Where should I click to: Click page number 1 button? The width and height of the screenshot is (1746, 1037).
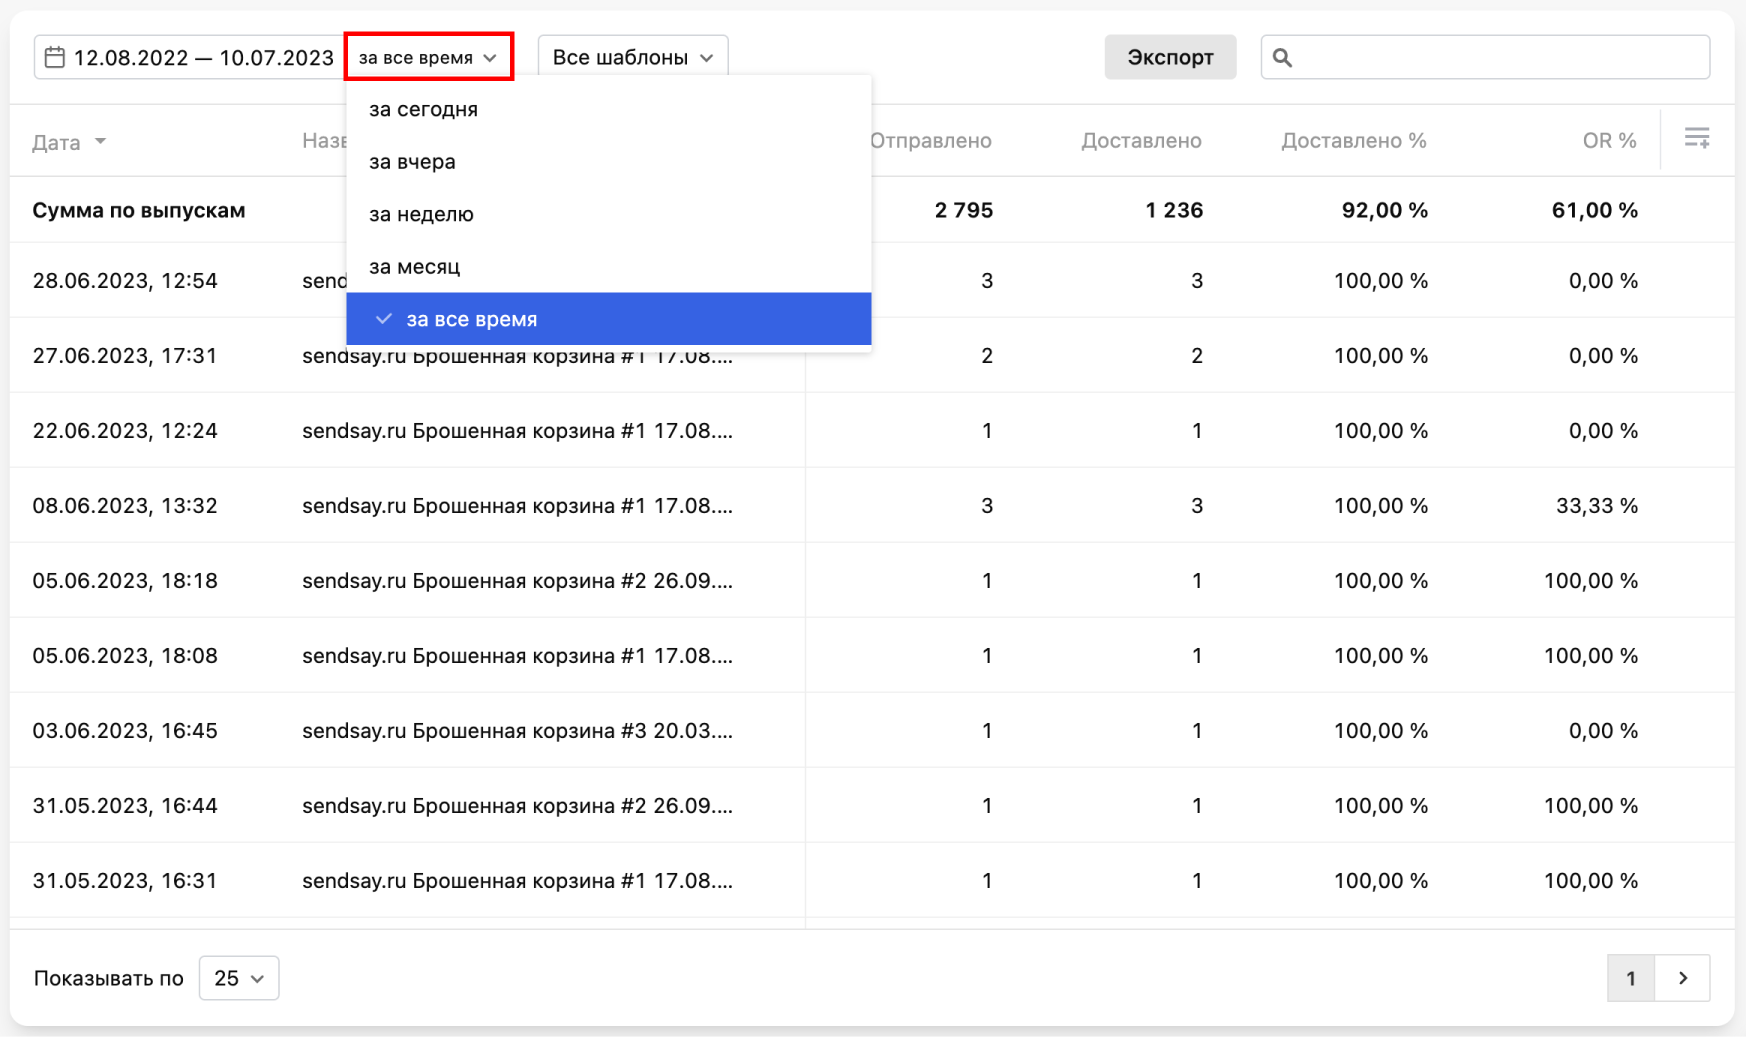(1630, 978)
